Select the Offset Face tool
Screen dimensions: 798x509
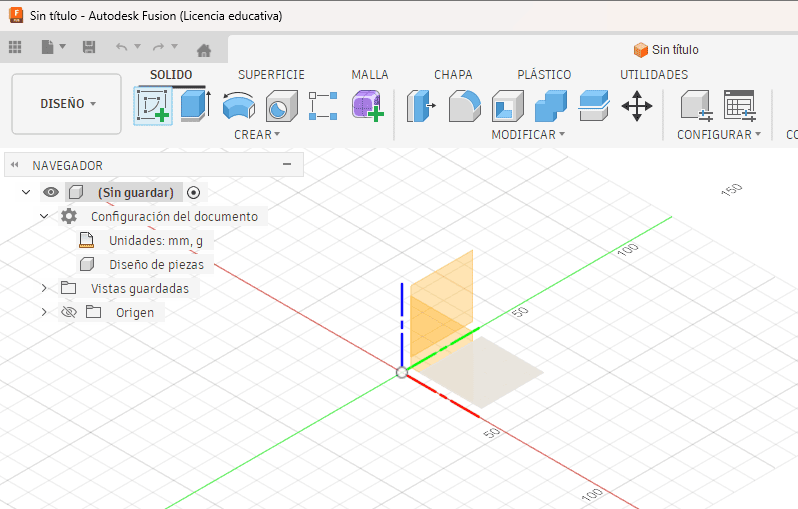pos(594,106)
